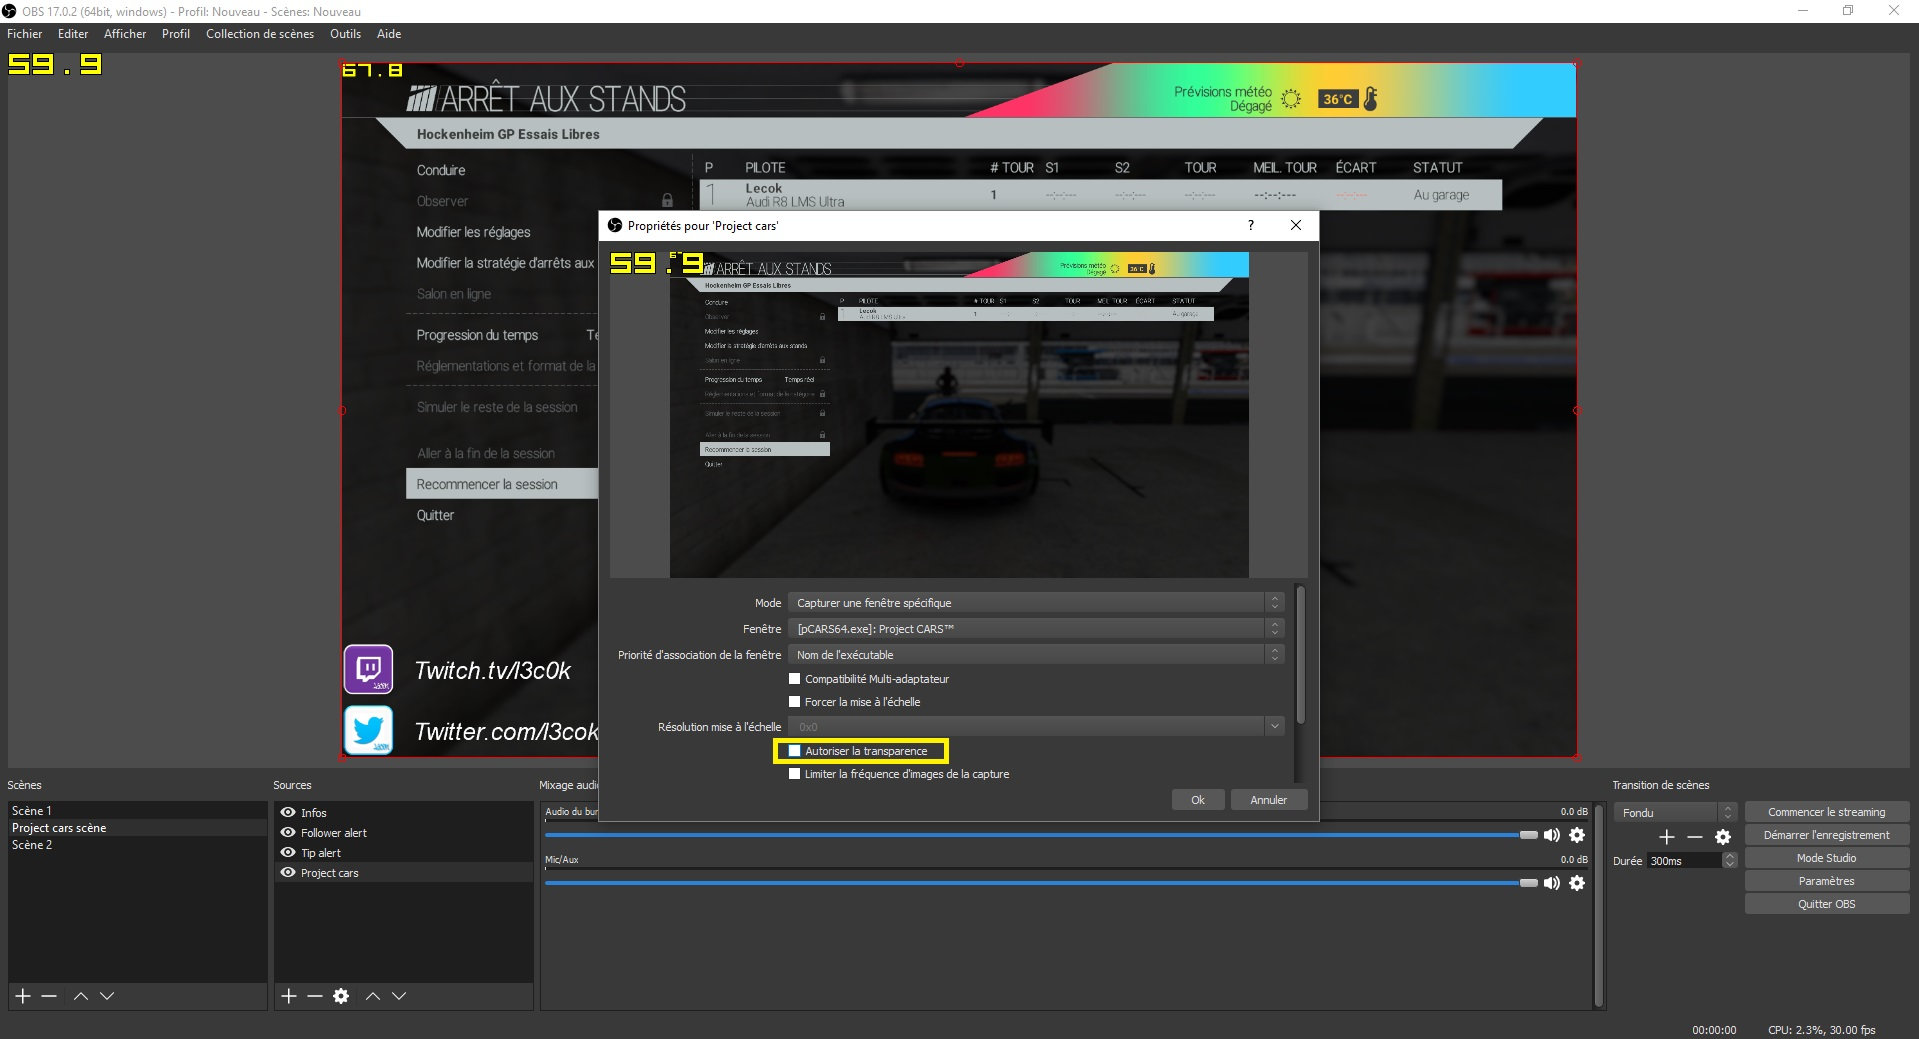Enable Mode Studio
This screenshot has width=1919, height=1039.
pyautogui.click(x=1827, y=858)
